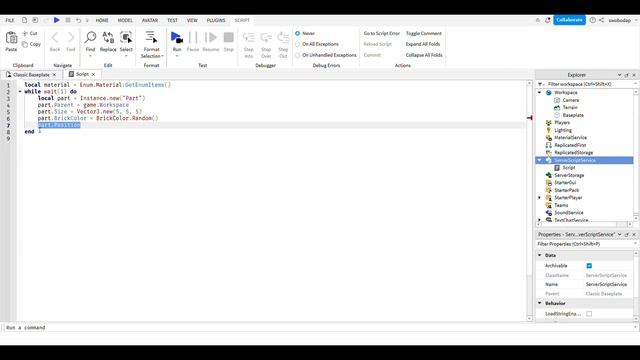Collapse the while loop fold on line 2
The height and width of the screenshot is (360, 640).
tap(20, 91)
